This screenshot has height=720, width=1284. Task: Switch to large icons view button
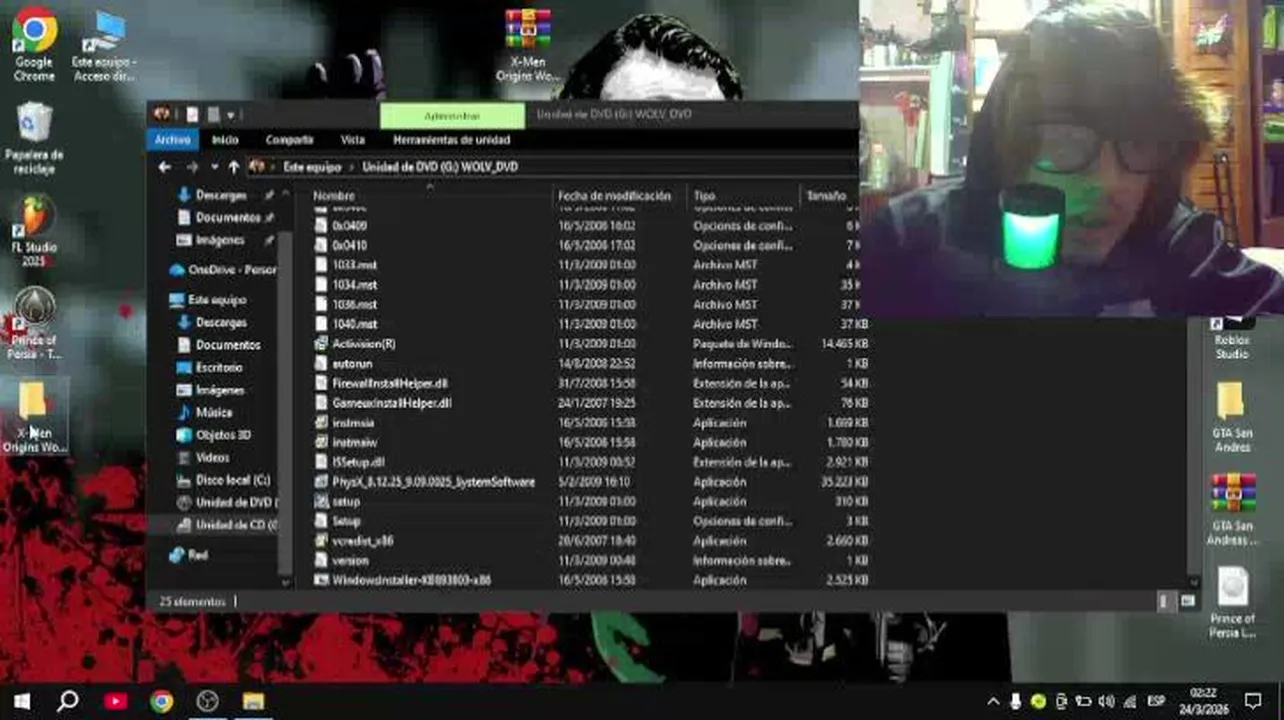(x=1187, y=601)
